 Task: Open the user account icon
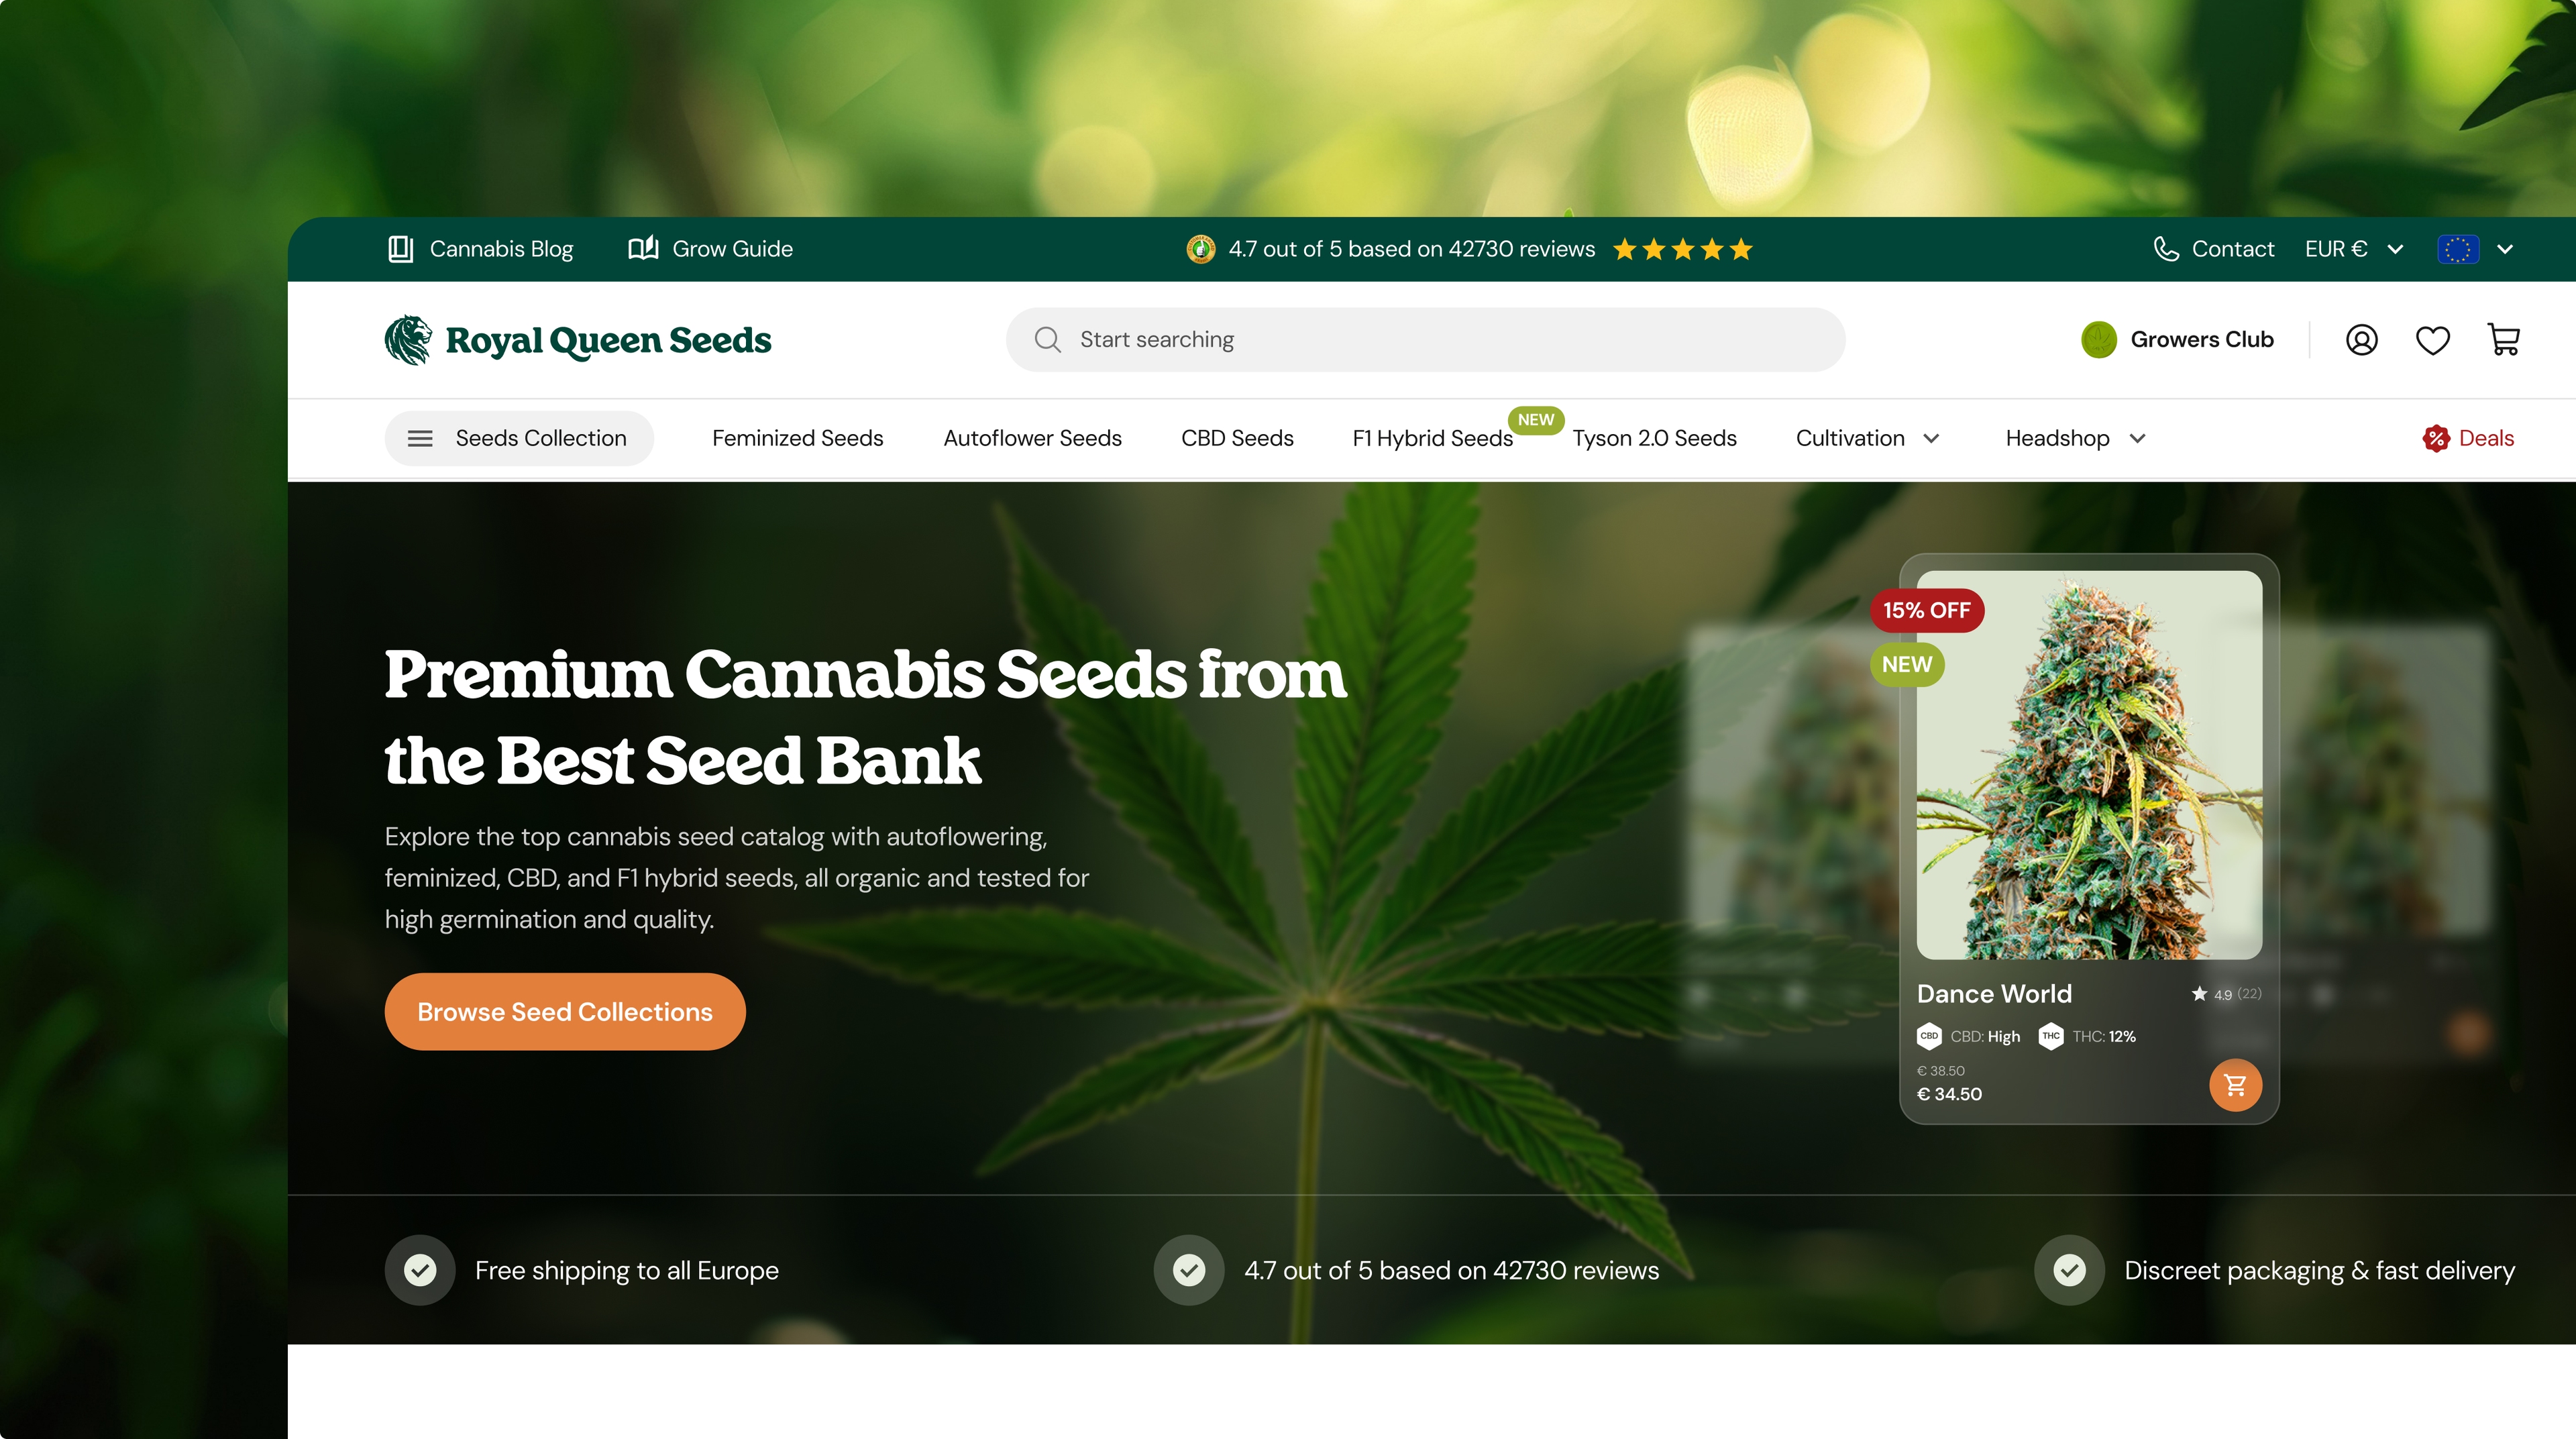(x=2361, y=340)
